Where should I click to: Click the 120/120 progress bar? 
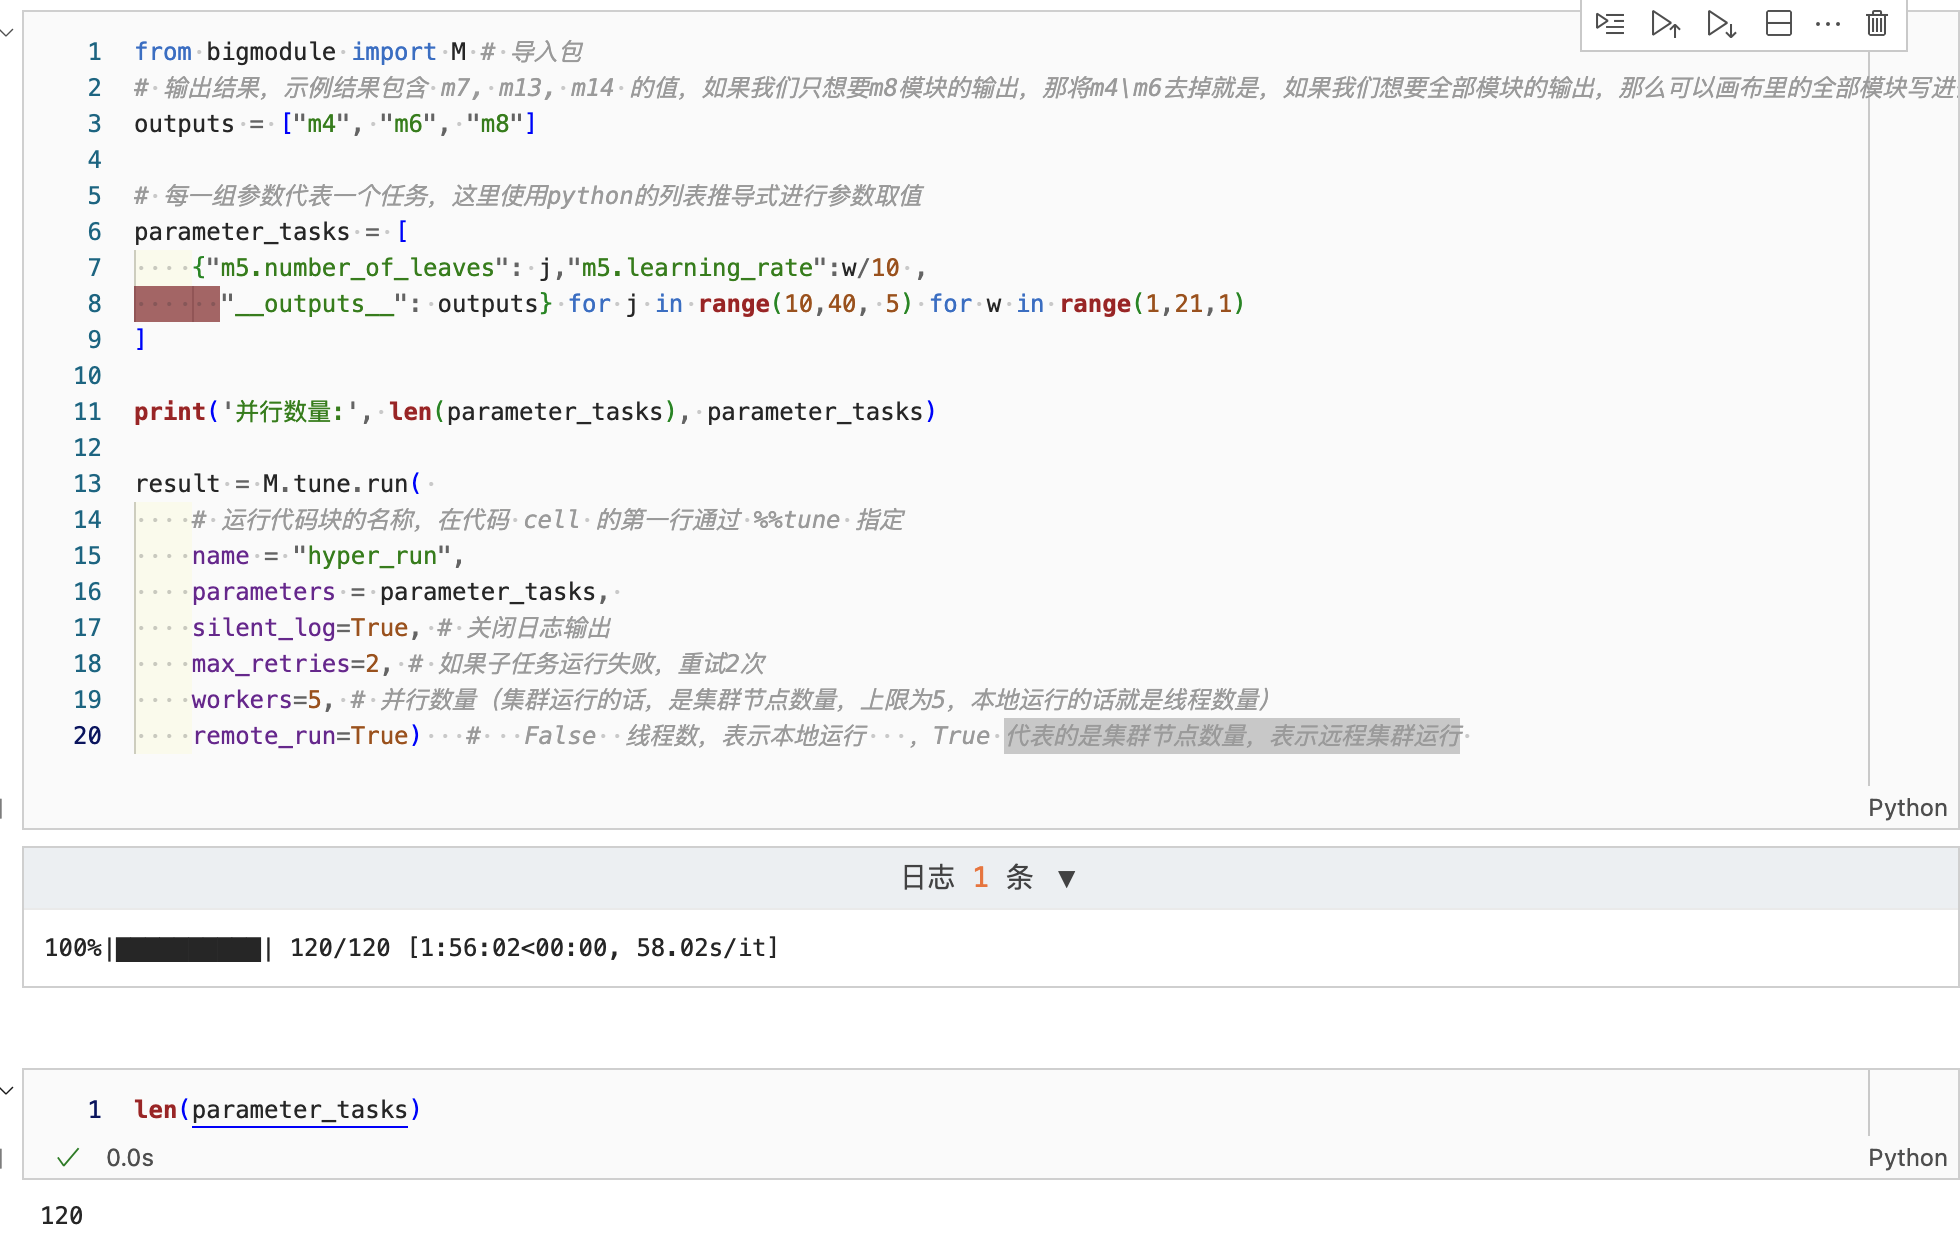coord(188,948)
